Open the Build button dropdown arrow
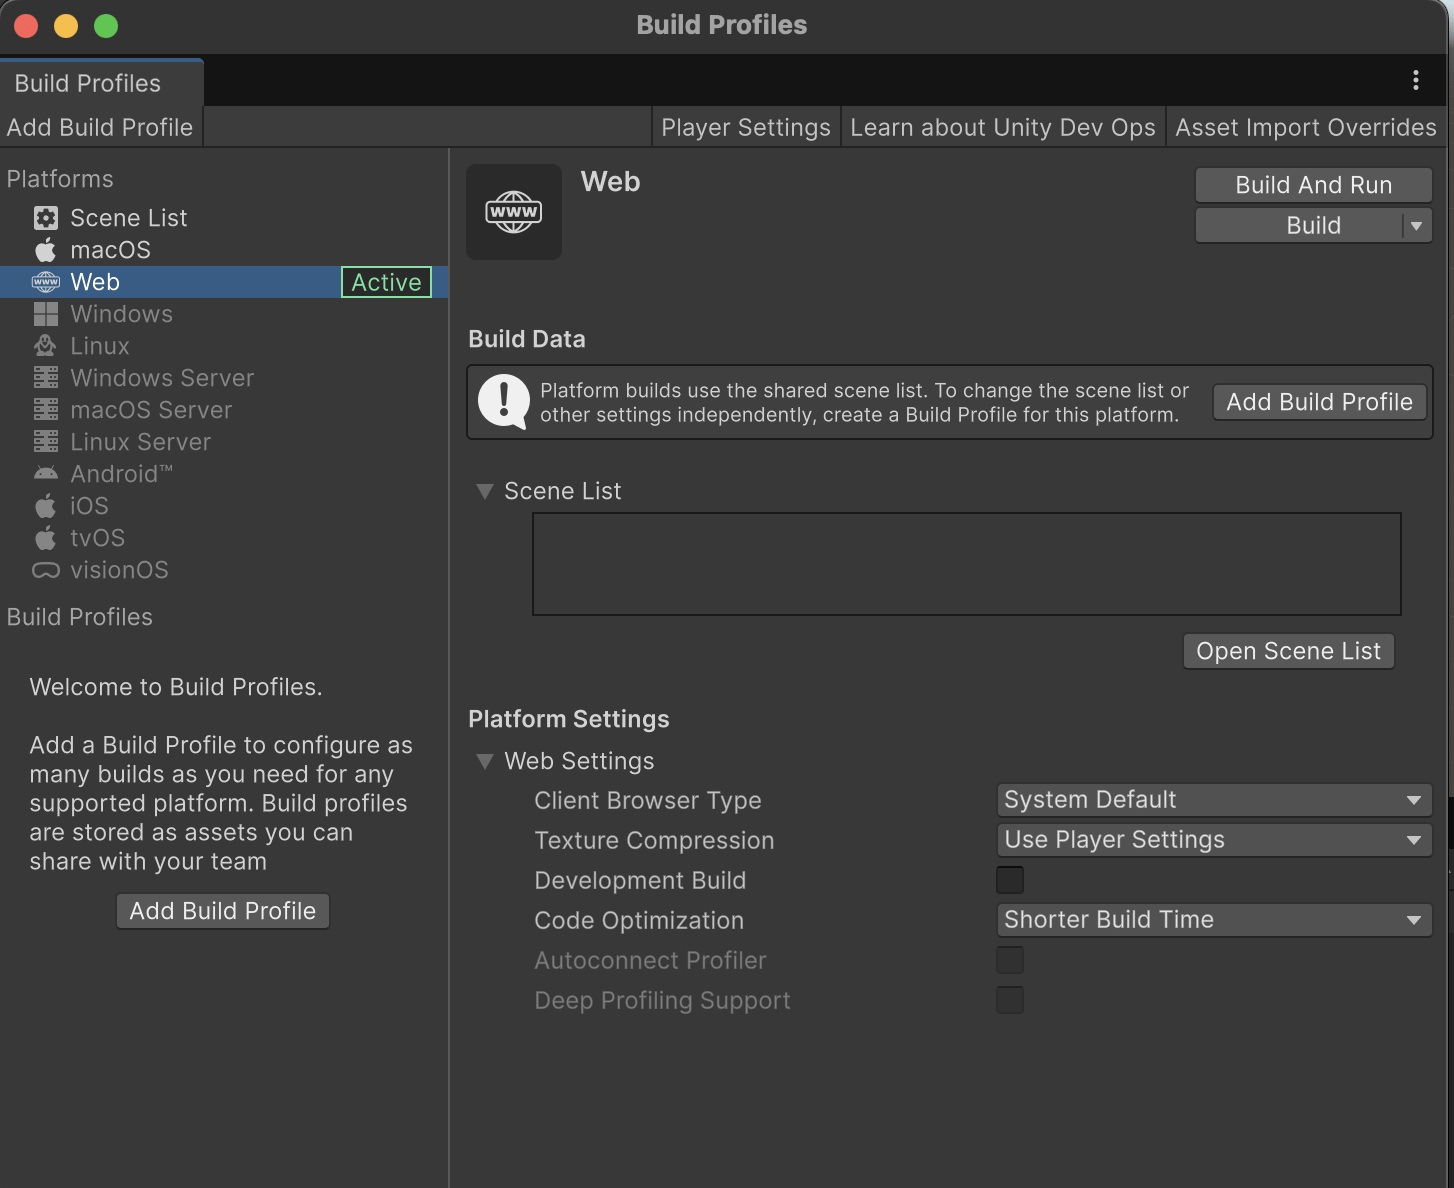 [x=1417, y=226]
